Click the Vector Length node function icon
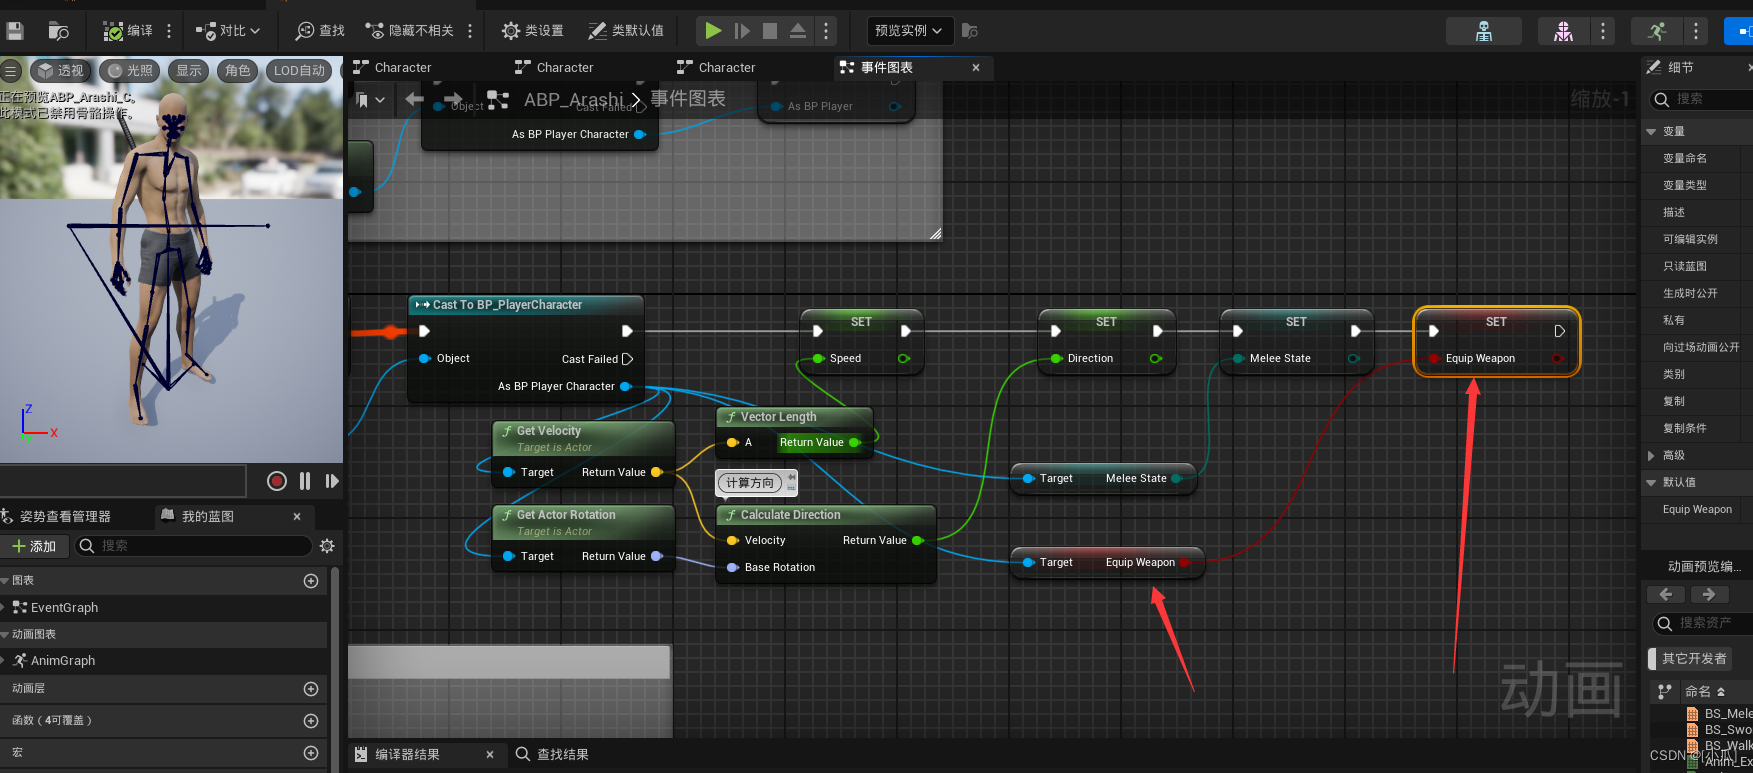Screen dimensions: 1753x773 pos(732,417)
